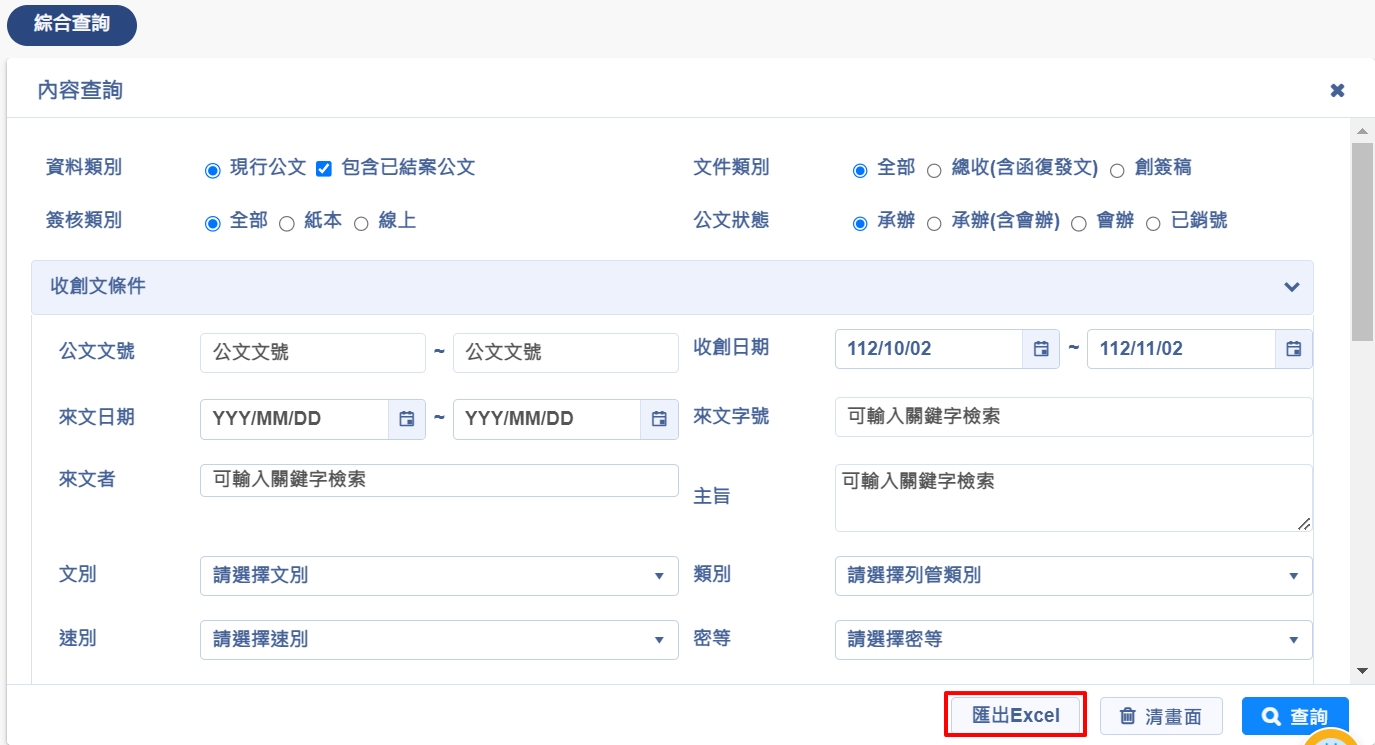Click the 收創日期 end field 112/11/02
The width and height of the screenshot is (1375, 745).
(1181, 349)
